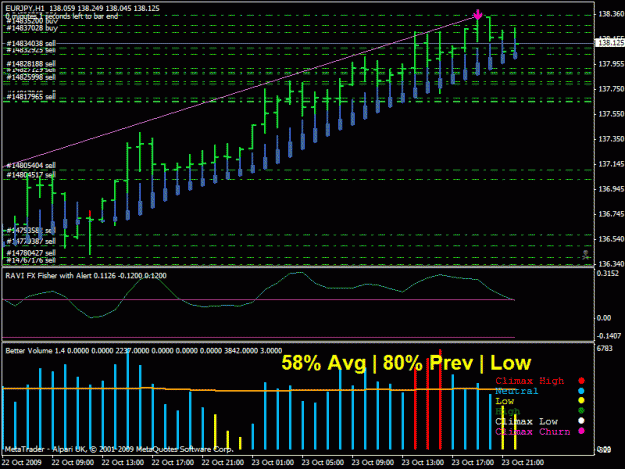The image size is (625, 469).
Task: Click the '23 Oct 09:00' time label
Action: [373, 463]
